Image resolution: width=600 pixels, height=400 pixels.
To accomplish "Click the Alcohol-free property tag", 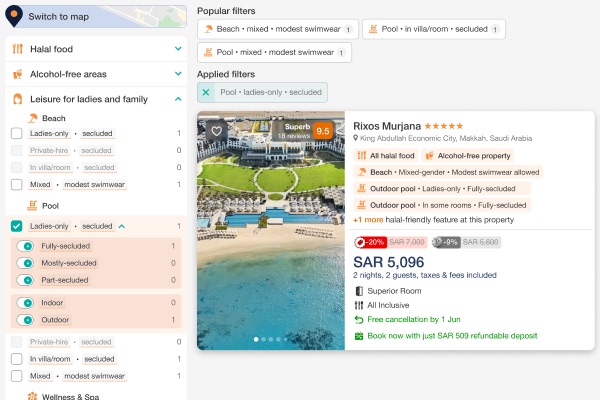I will click(468, 155).
